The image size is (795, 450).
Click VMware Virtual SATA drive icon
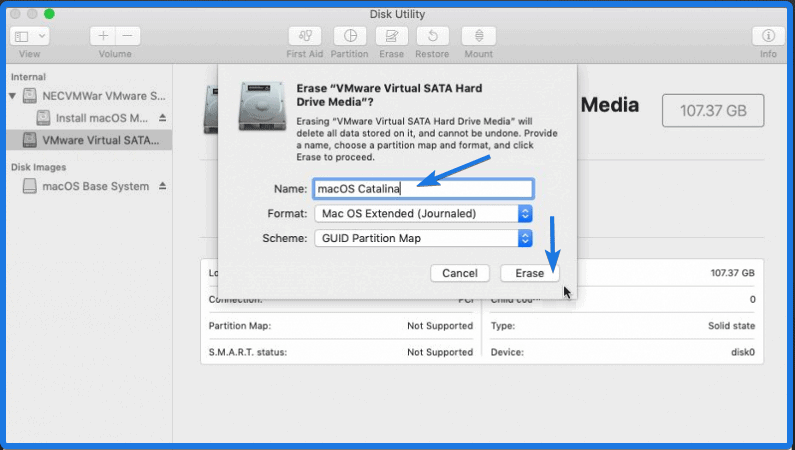(x=30, y=140)
